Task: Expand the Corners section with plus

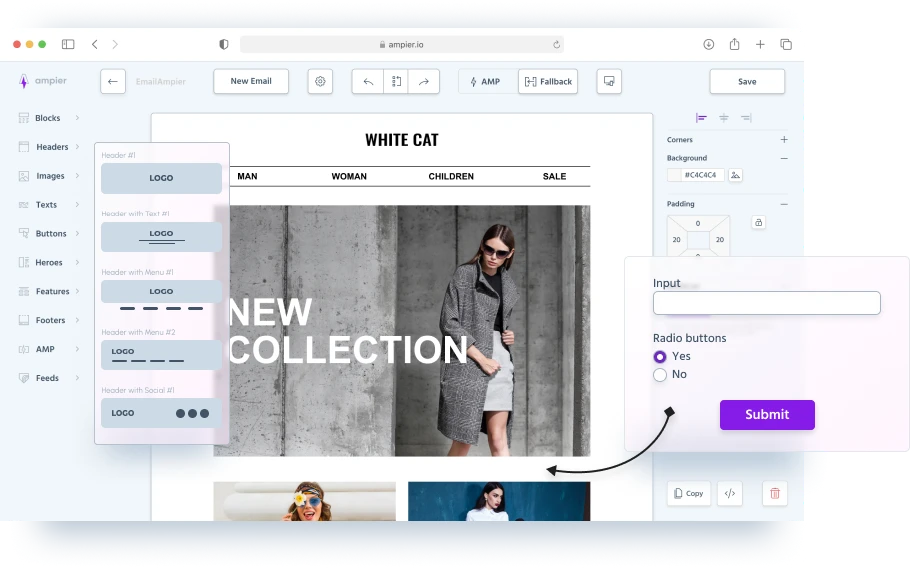Action: [x=784, y=140]
